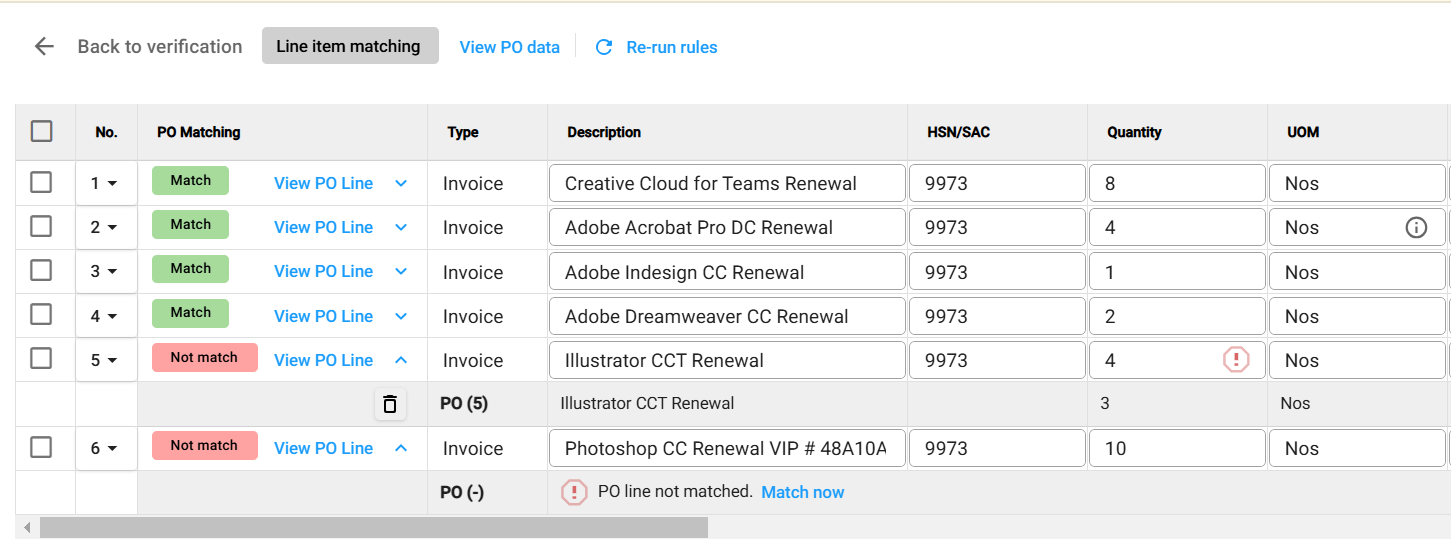The height and width of the screenshot is (539, 1451).
Task: Click PO line not matched warning icon
Action: click(x=574, y=492)
